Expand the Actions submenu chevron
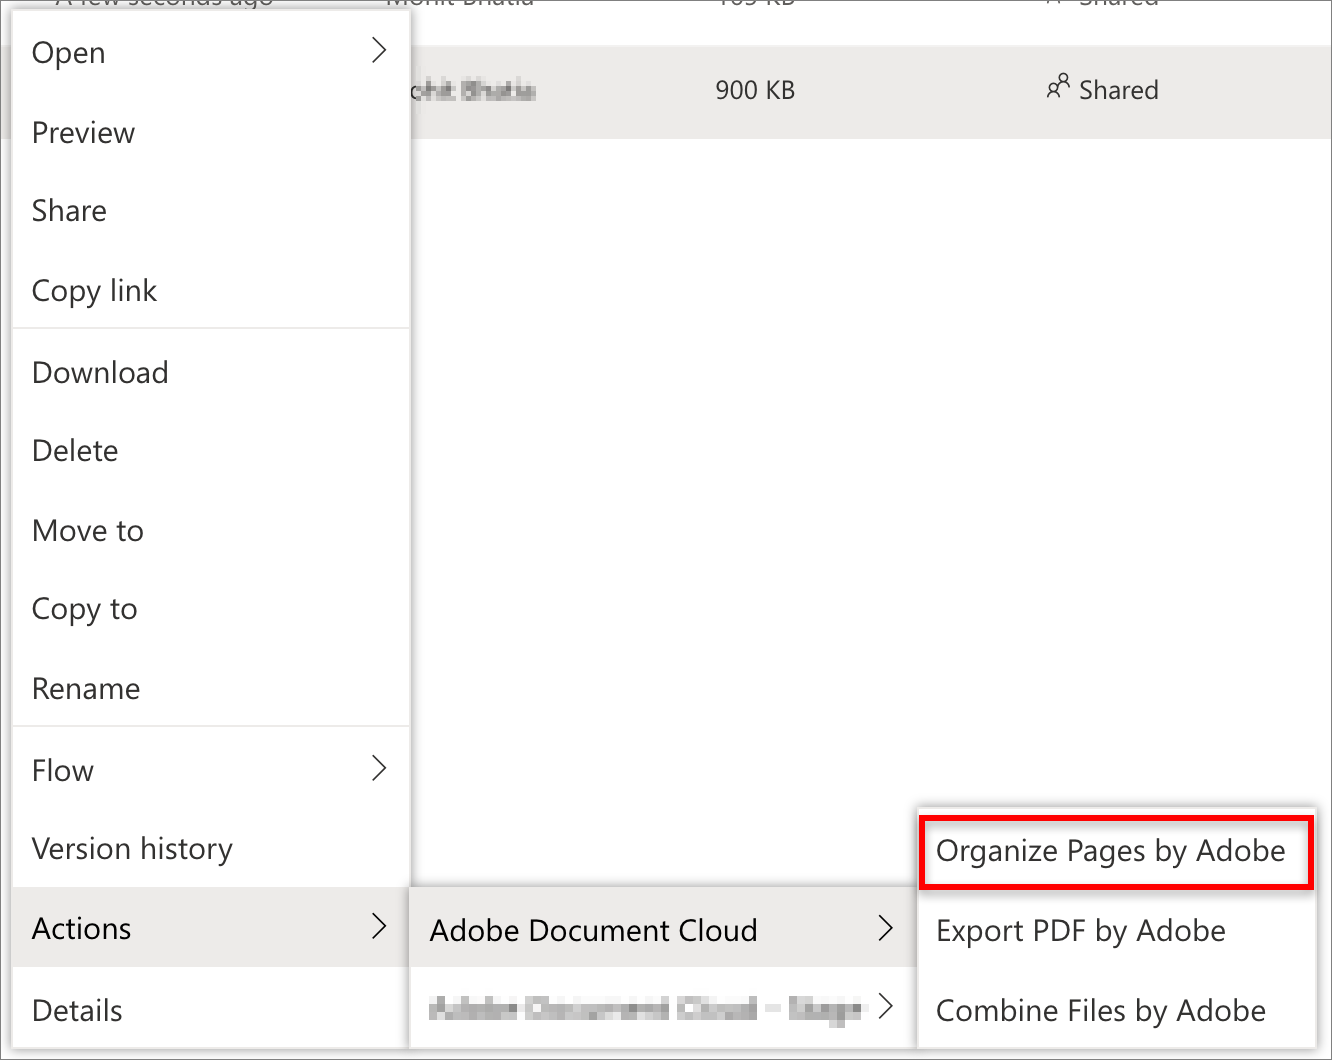 (x=379, y=927)
